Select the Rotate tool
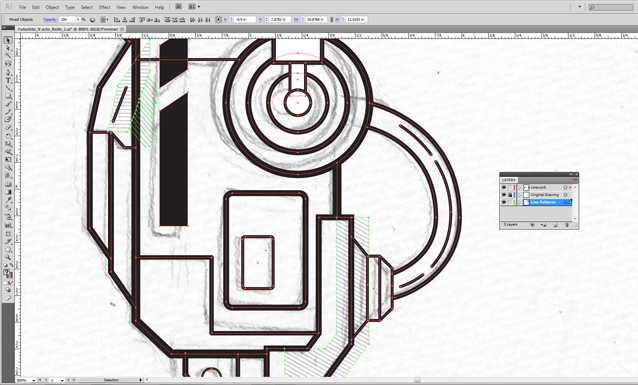Viewport: 638px width, 385px height. (x=8, y=136)
